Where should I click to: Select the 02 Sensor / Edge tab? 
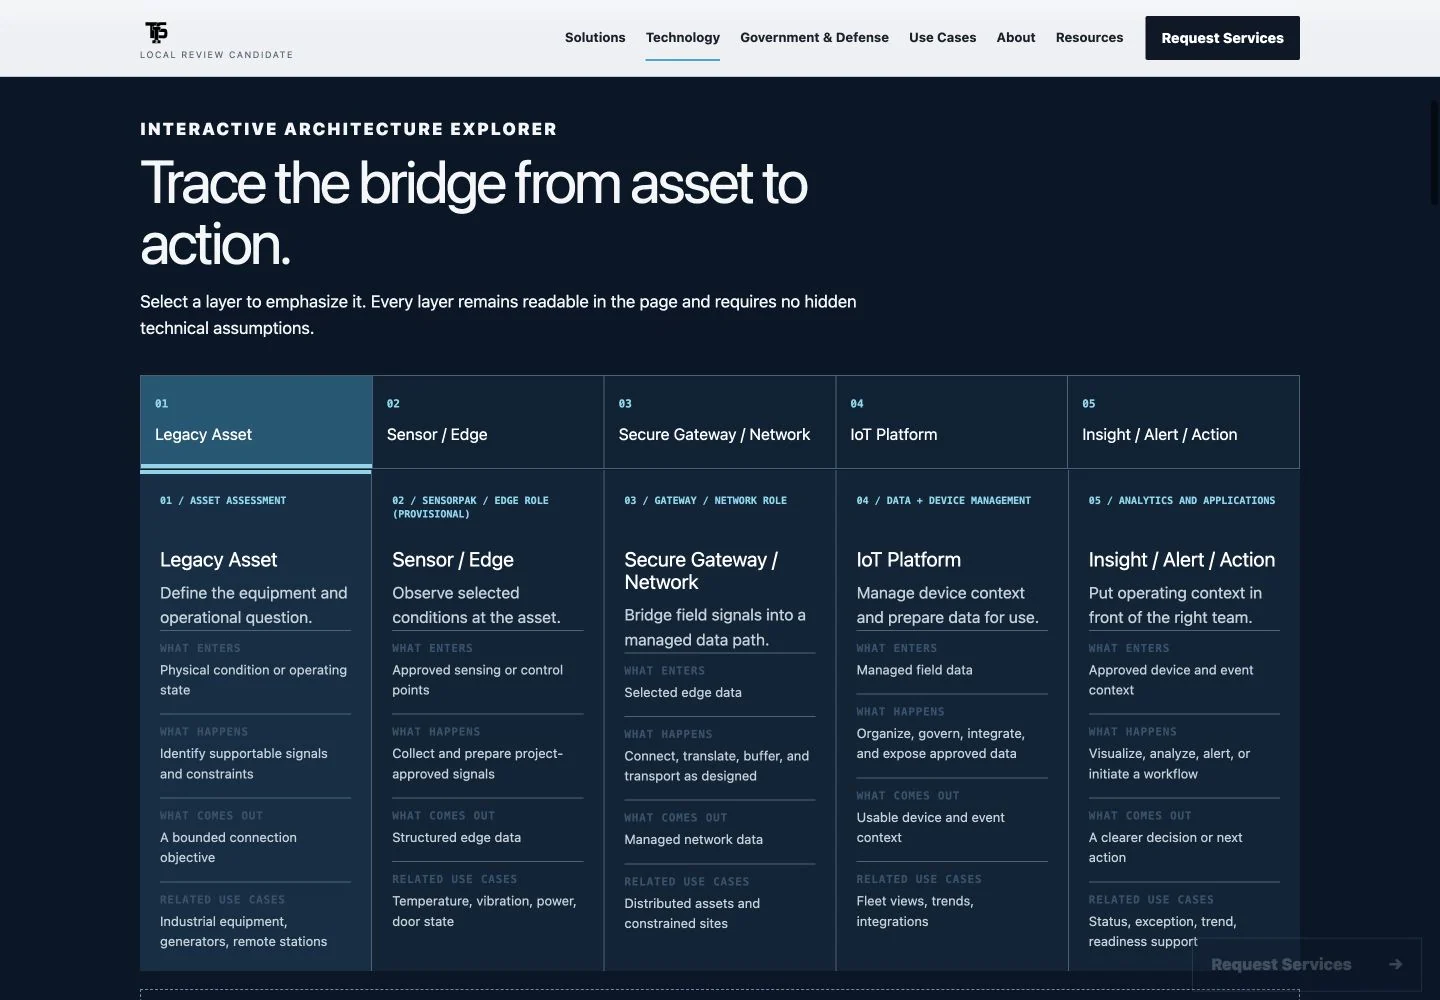[488, 421]
